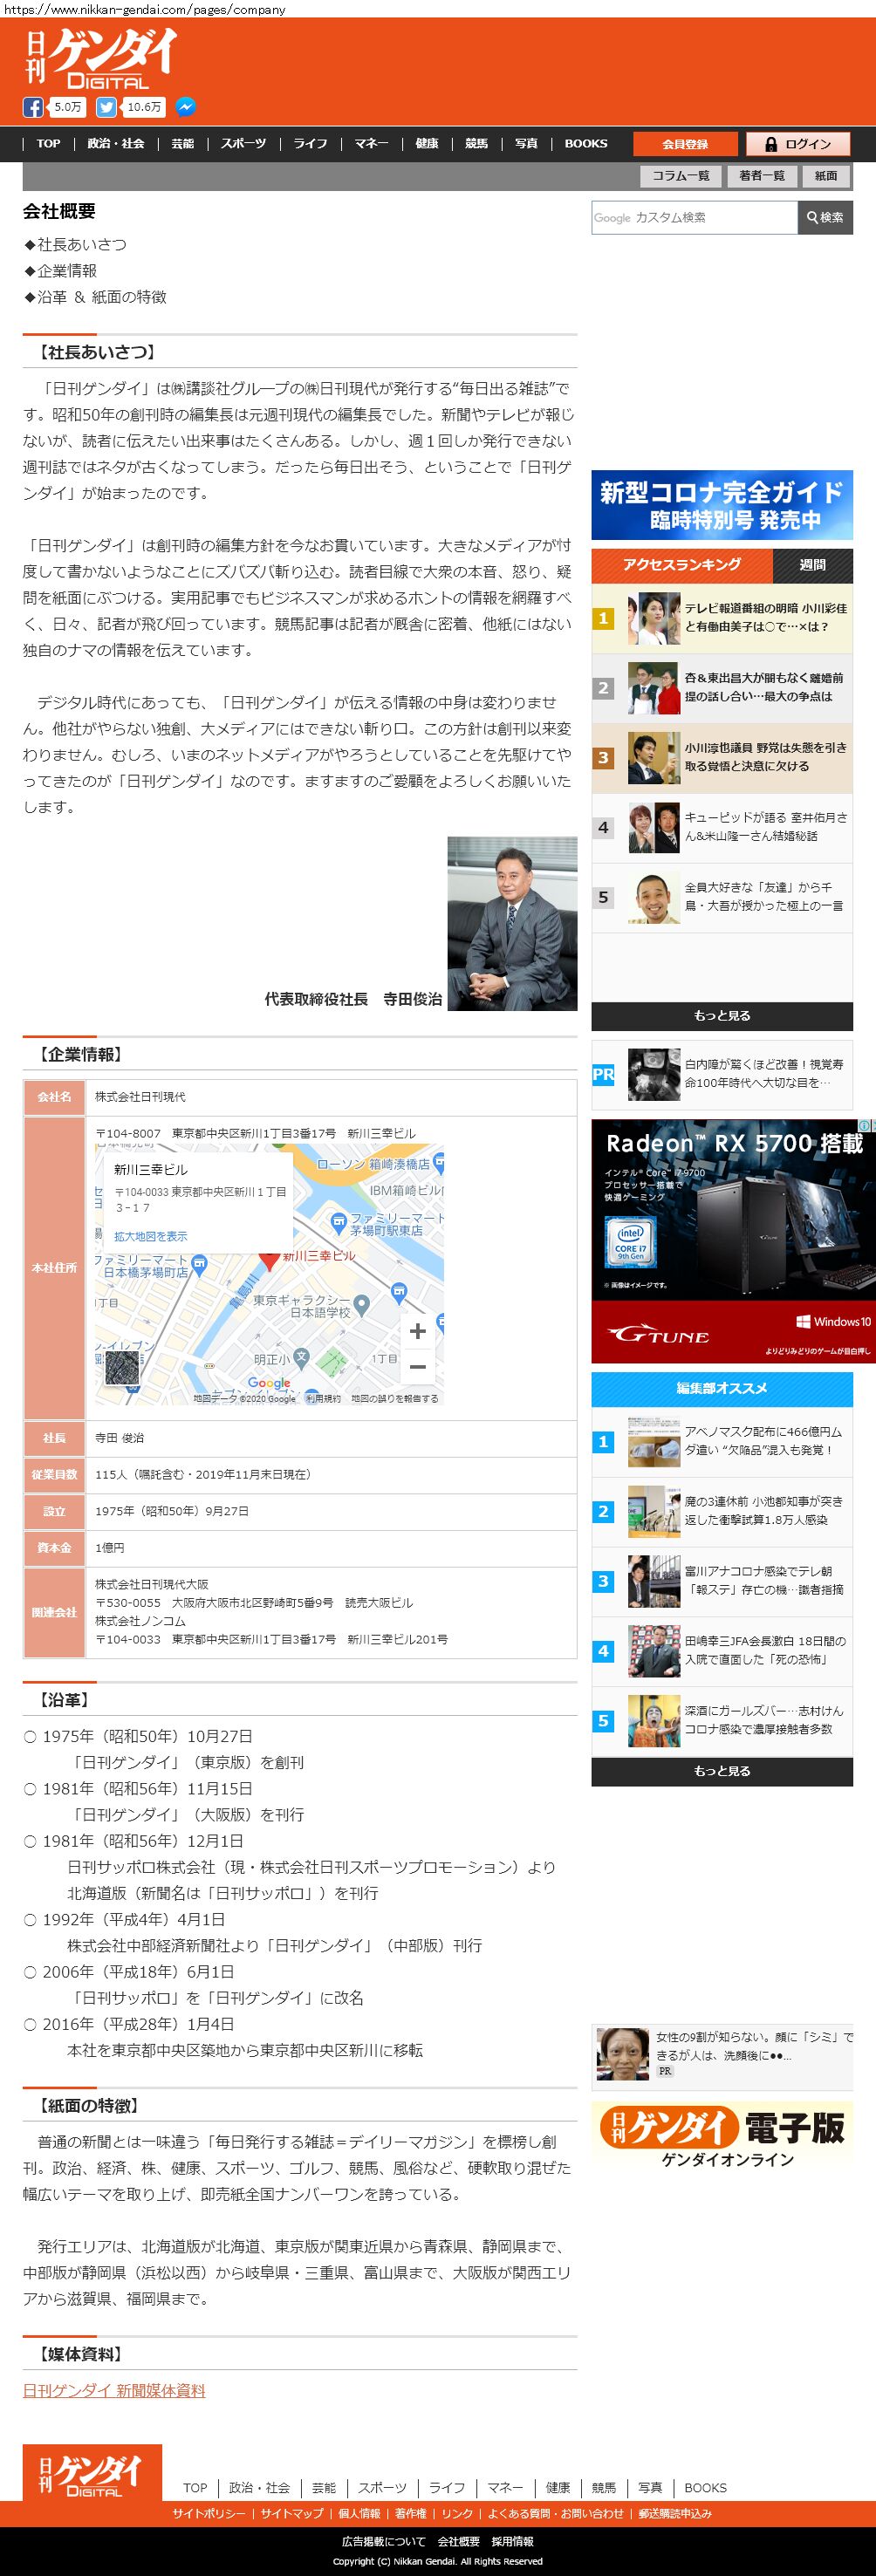This screenshot has height=2576, width=876.
Task: Focus the Google カスタム検索 input field
Action: pos(695,217)
